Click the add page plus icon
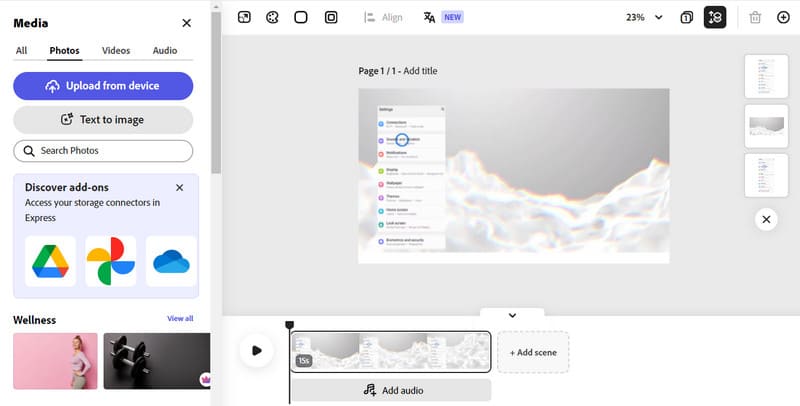This screenshot has width=800, height=406. (783, 17)
